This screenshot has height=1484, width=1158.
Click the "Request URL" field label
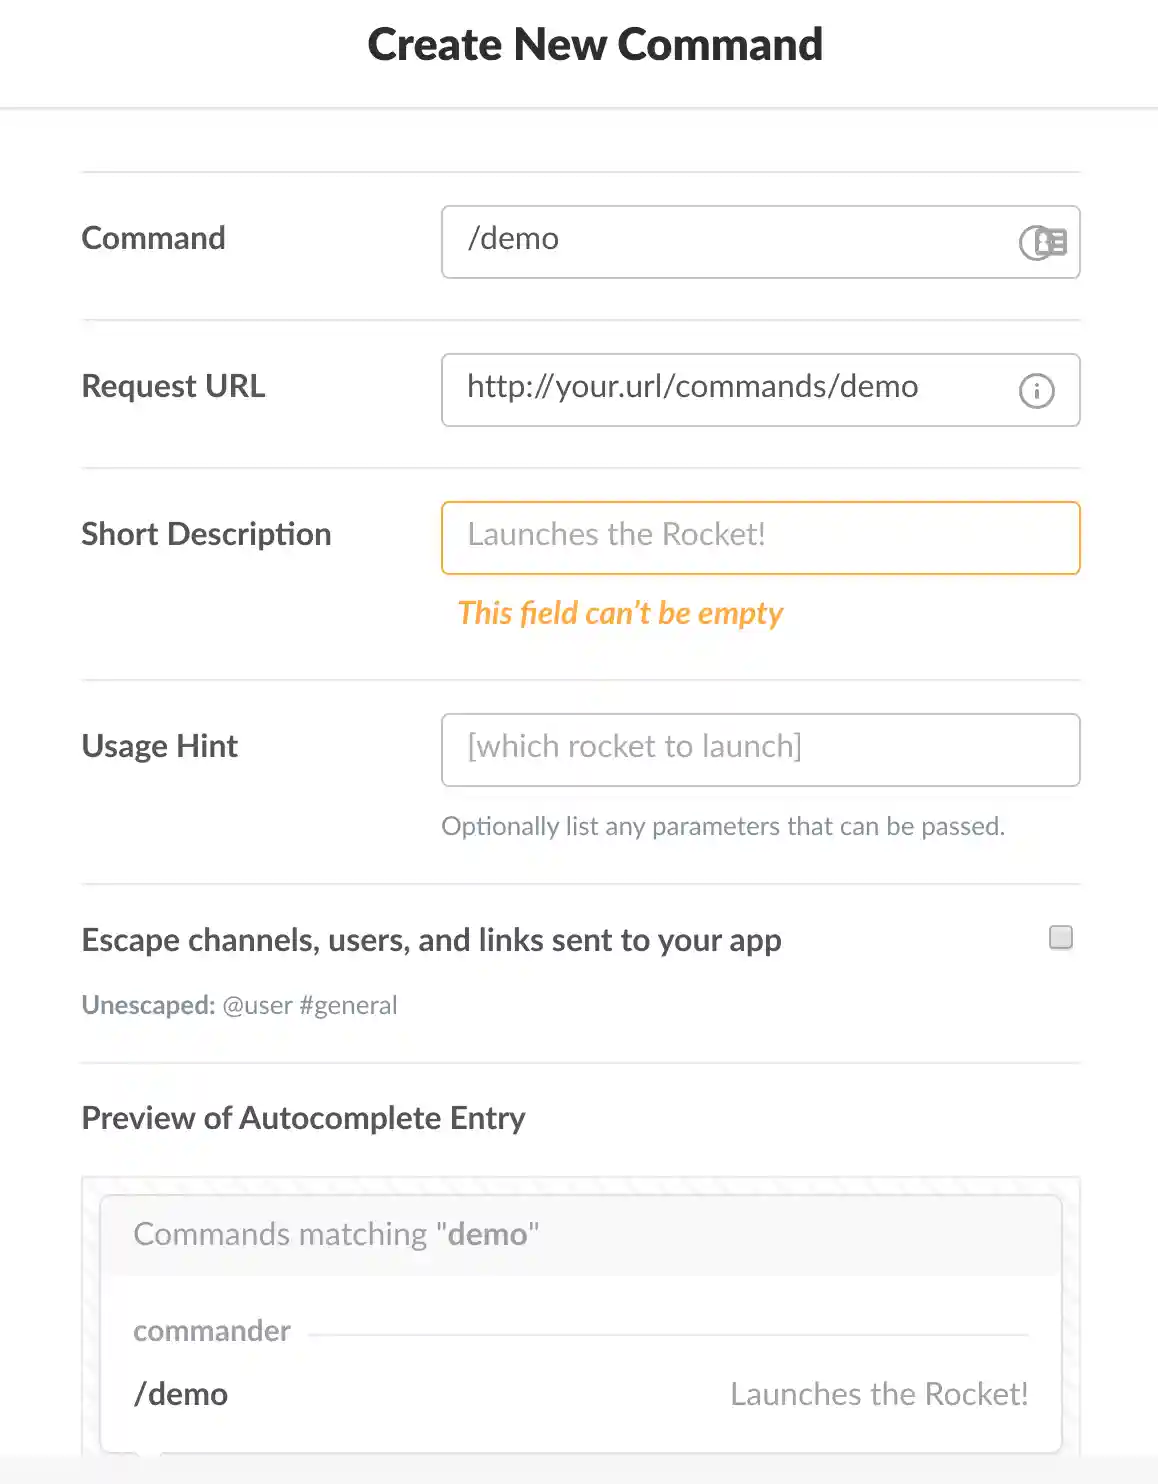[x=173, y=386]
